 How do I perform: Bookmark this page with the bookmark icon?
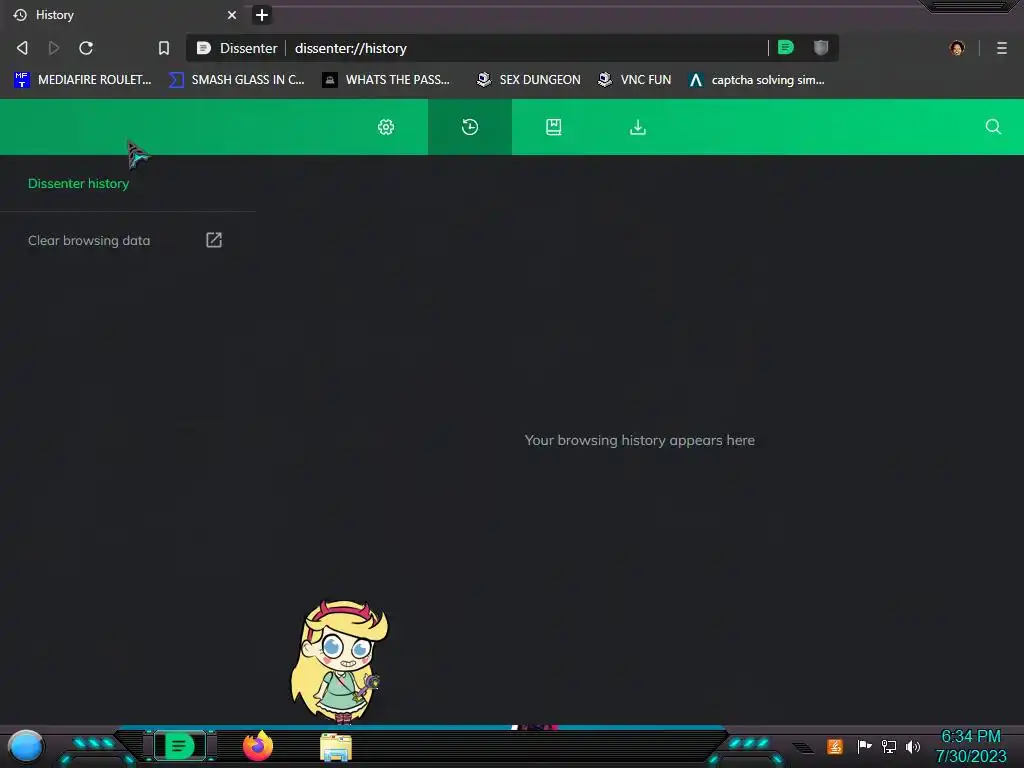click(x=164, y=48)
